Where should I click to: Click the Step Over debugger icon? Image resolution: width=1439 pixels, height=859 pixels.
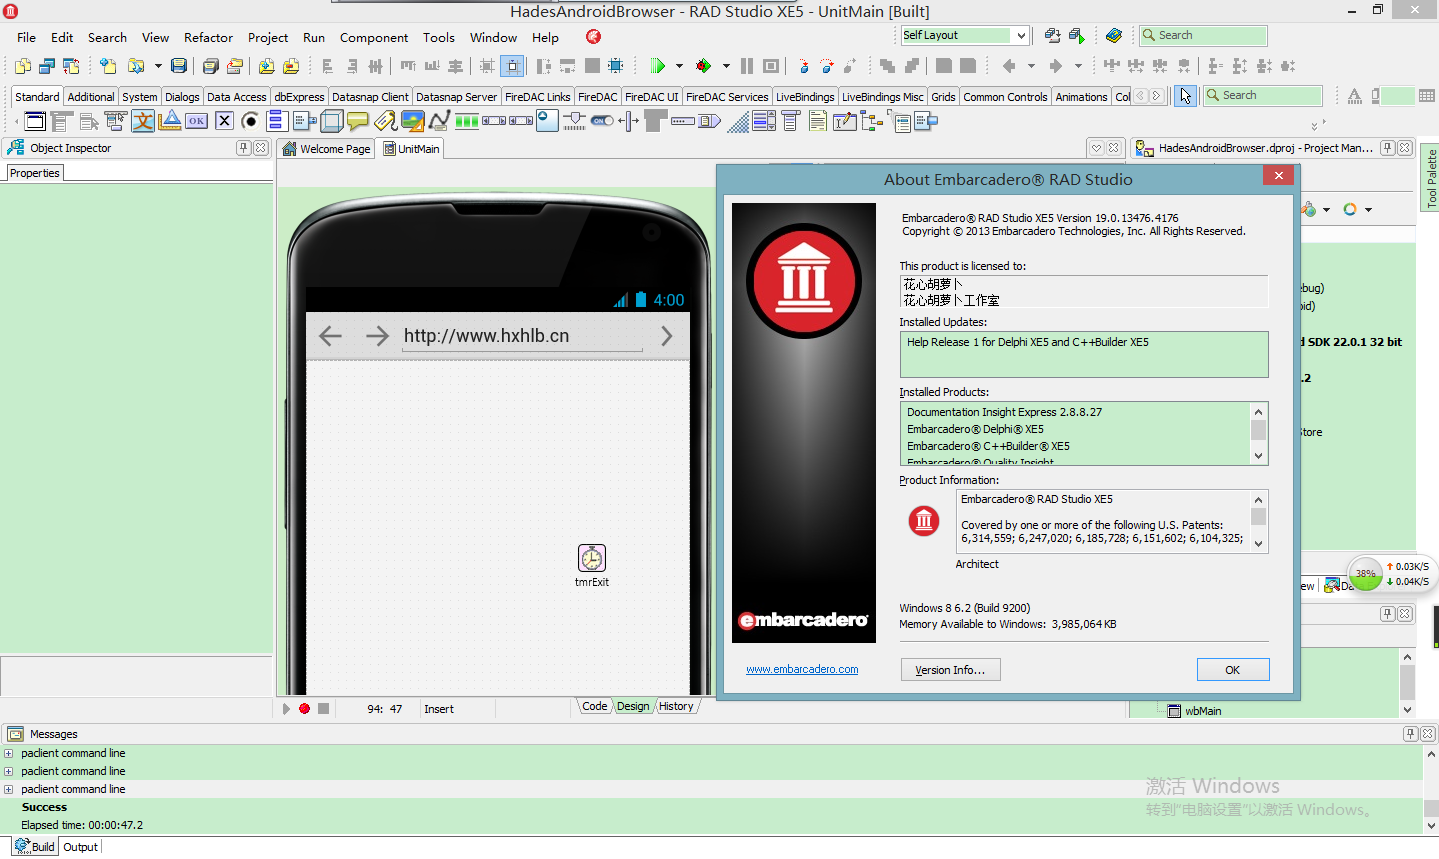pyautogui.click(x=826, y=66)
